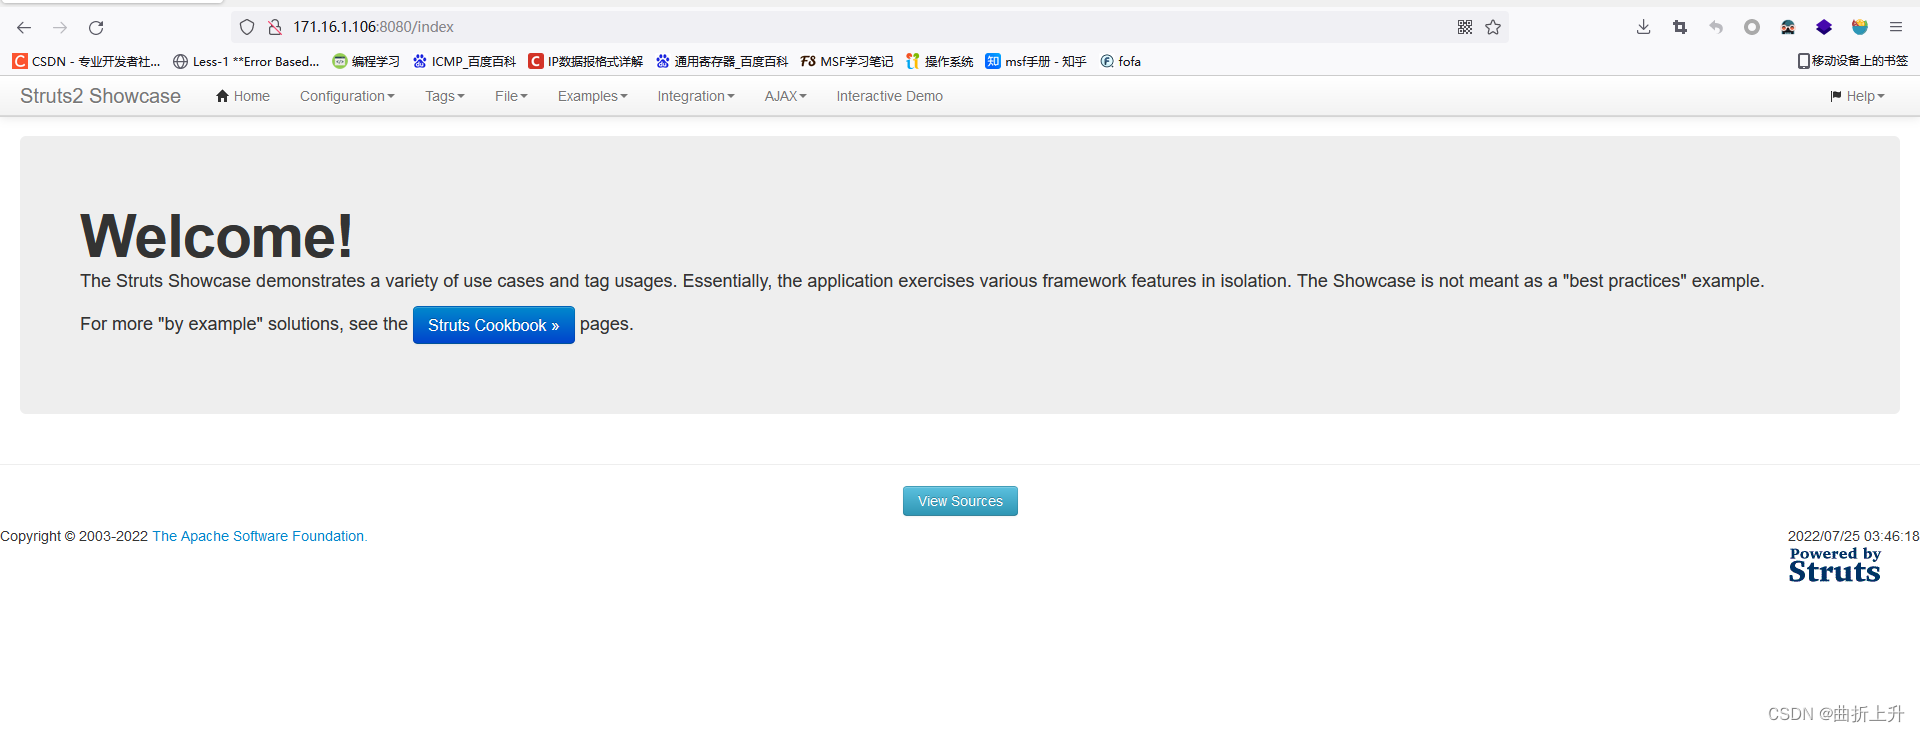This screenshot has height=732, width=1920.
Task: Reload the page with the refresh icon
Action: [x=96, y=28]
